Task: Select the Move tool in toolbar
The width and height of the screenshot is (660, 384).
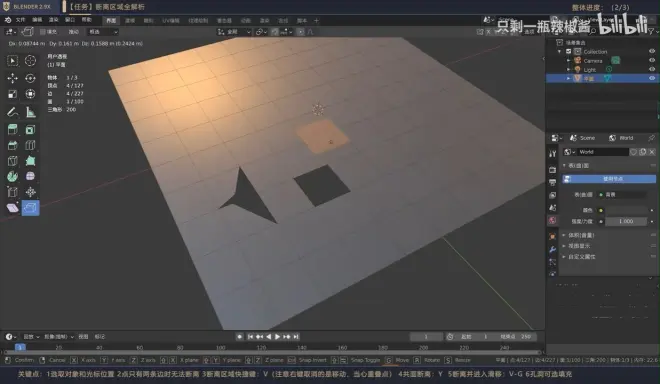Action: [13, 78]
